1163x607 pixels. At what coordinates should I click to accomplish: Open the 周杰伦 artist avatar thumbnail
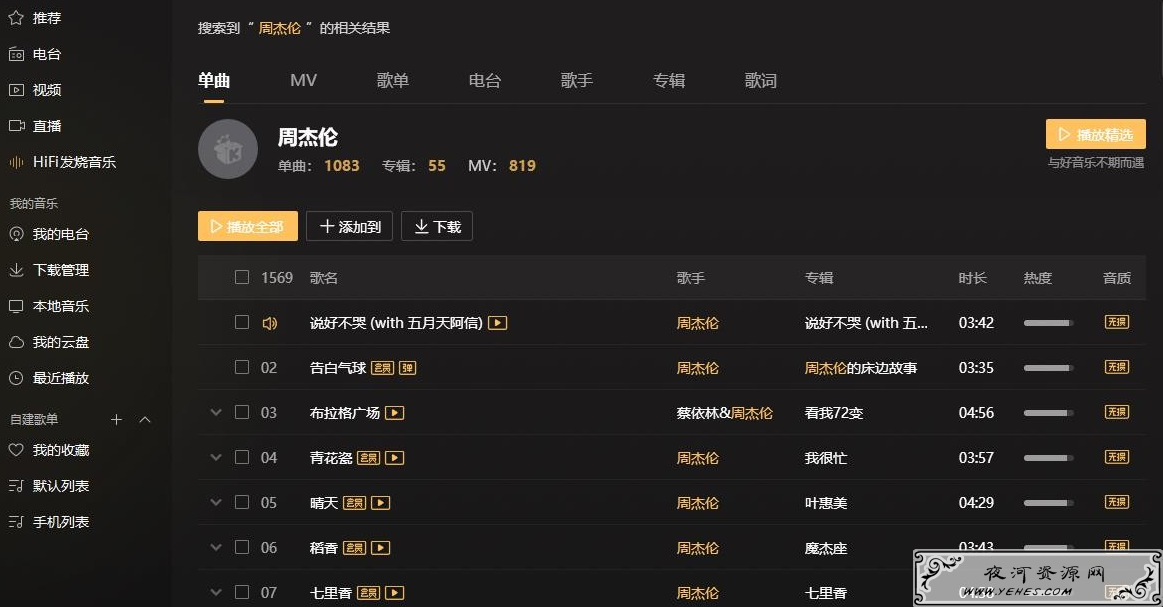coord(228,149)
